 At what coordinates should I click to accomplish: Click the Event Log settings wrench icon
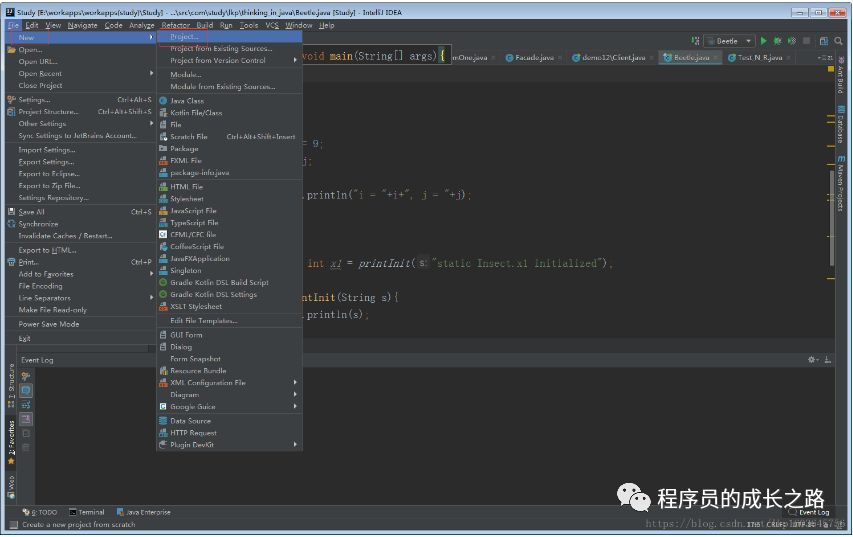(x=26, y=376)
